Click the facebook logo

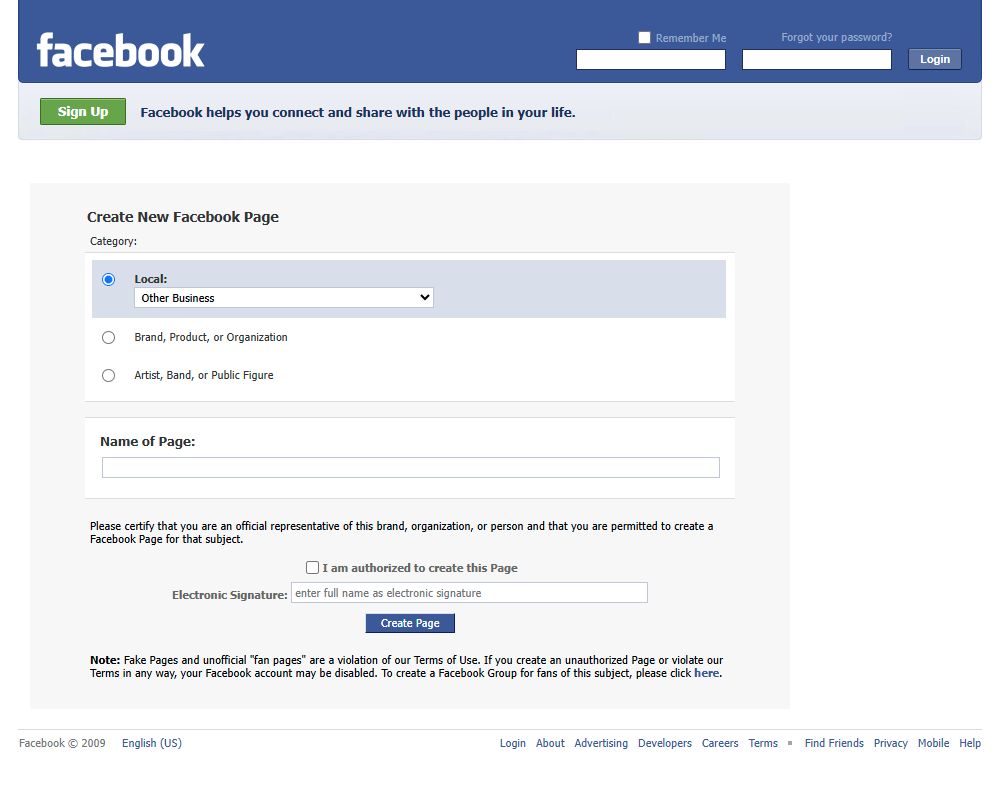[x=121, y=50]
